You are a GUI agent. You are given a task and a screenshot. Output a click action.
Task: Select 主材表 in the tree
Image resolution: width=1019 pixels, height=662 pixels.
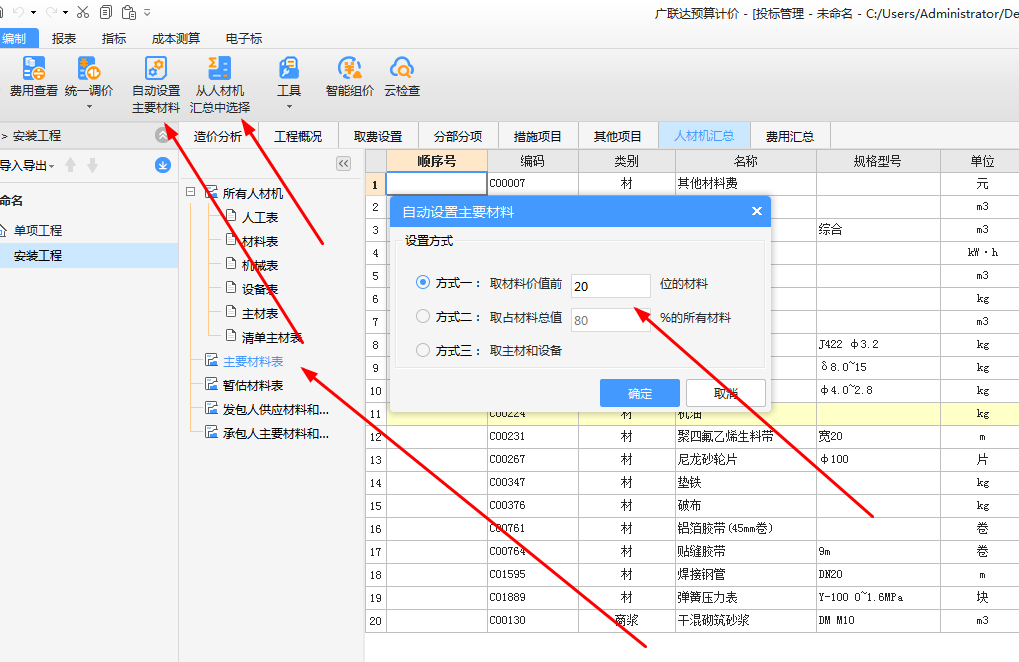[260, 313]
